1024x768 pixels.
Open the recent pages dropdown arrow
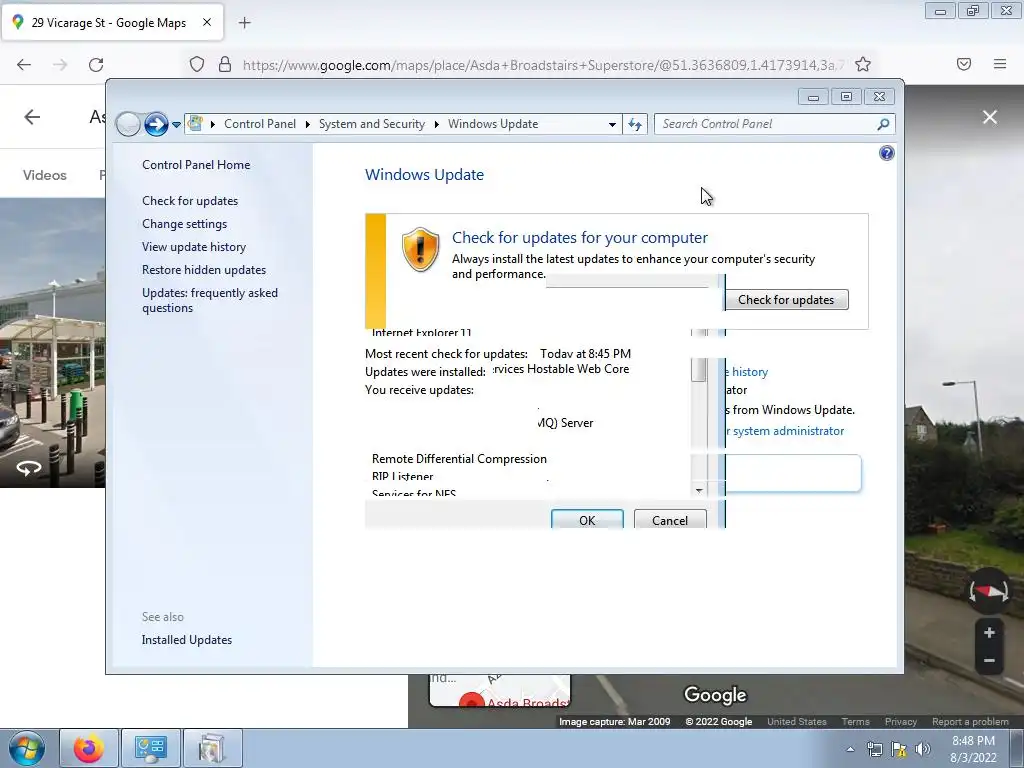point(176,125)
